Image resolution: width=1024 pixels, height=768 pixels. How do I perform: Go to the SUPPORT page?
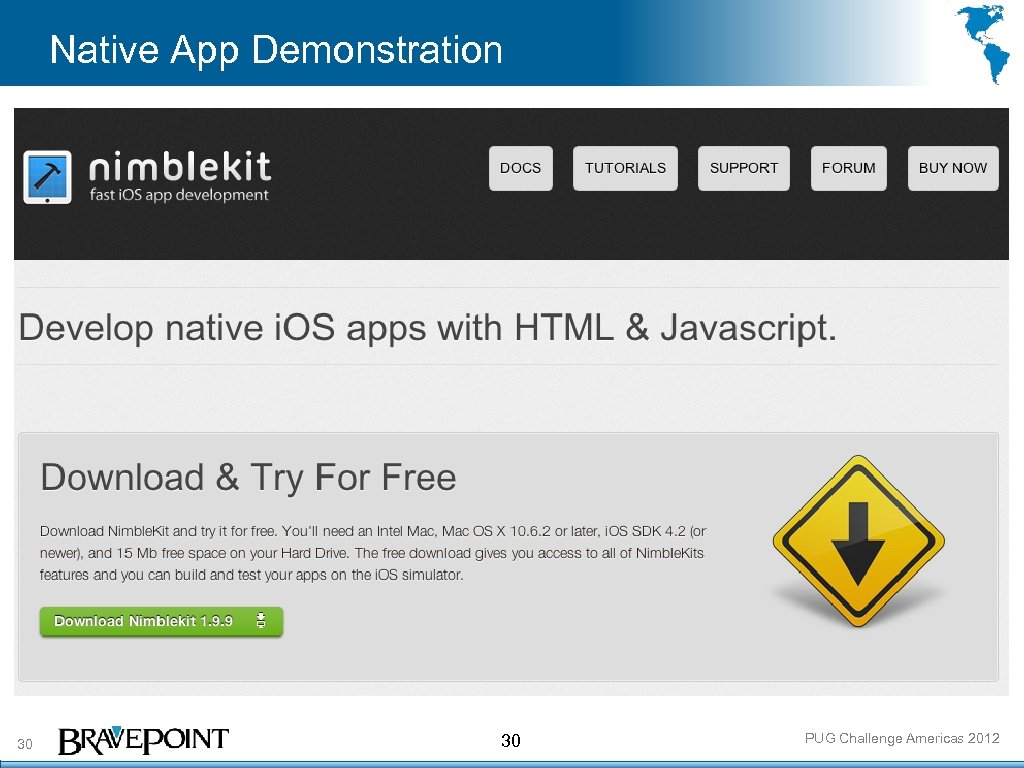[744, 168]
